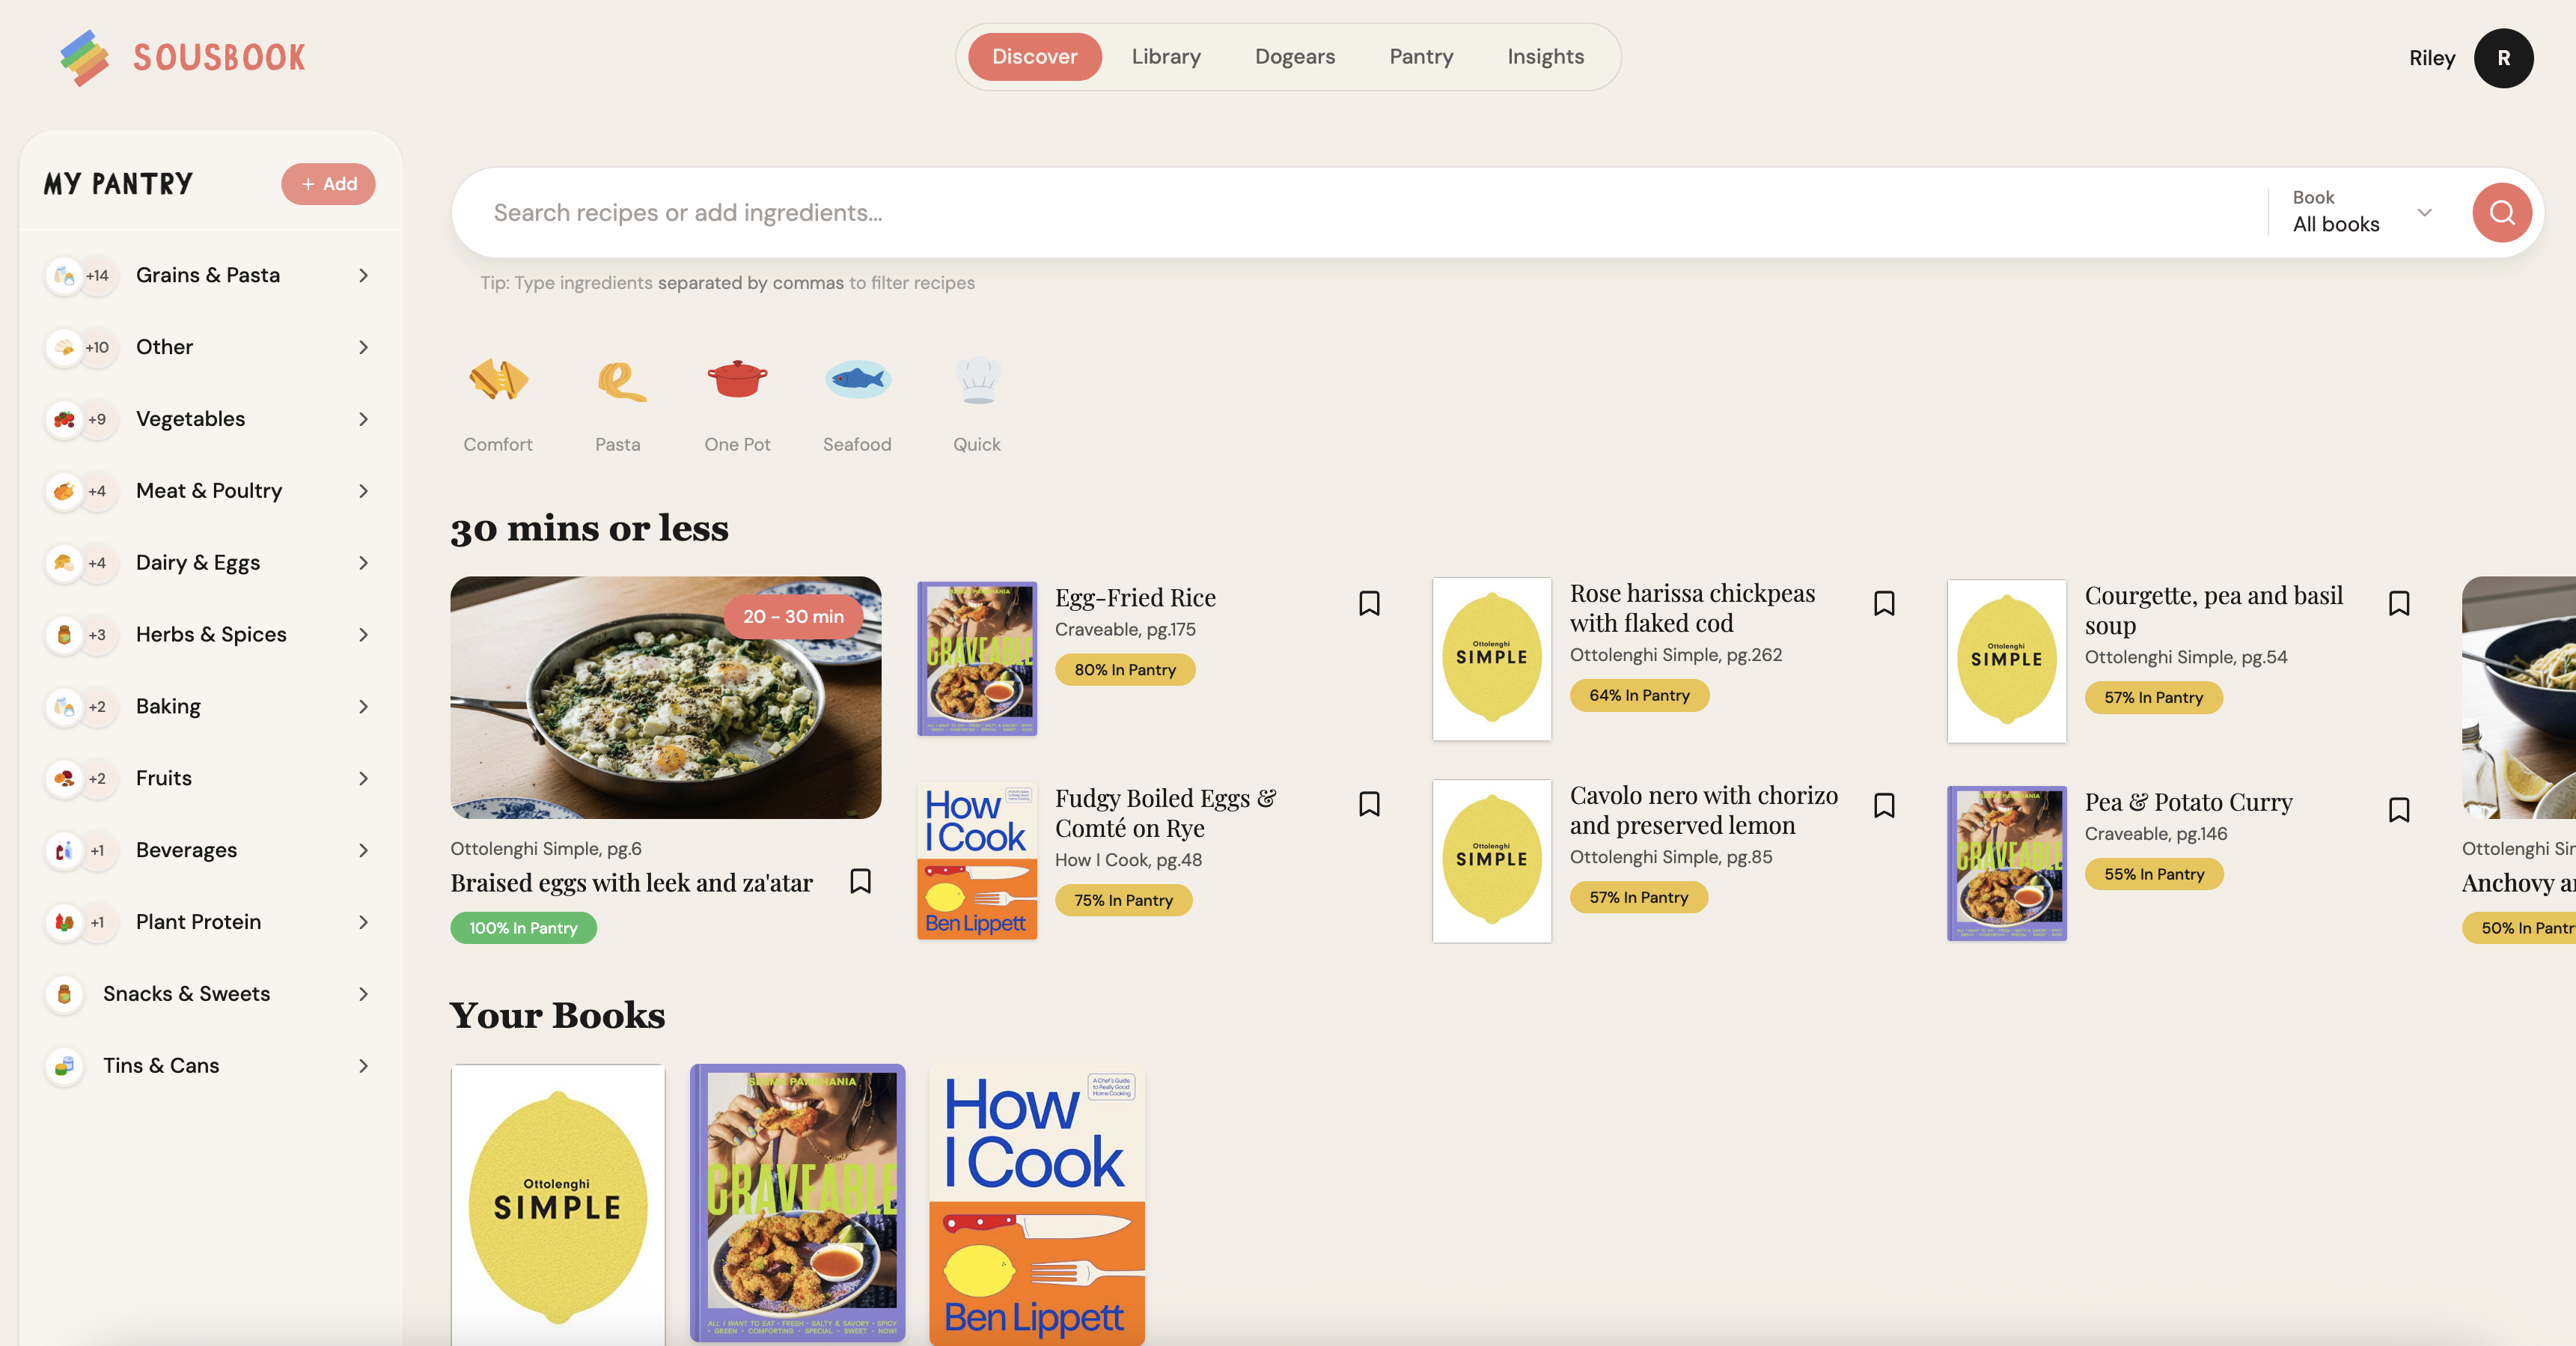Select the Comfort recipe filter icon

498,381
